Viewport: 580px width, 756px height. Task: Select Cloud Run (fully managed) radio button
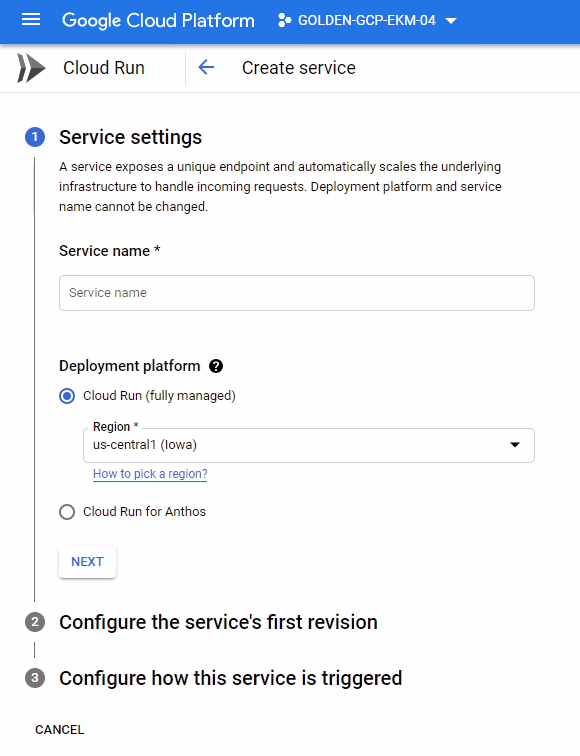(67, 396)
